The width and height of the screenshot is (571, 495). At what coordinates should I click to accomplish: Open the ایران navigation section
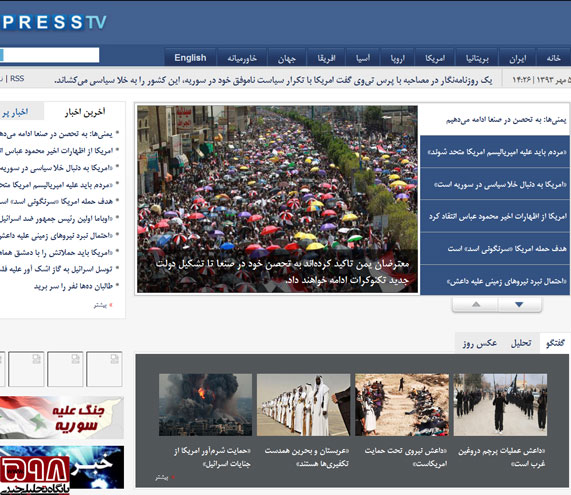coord(517,58)
